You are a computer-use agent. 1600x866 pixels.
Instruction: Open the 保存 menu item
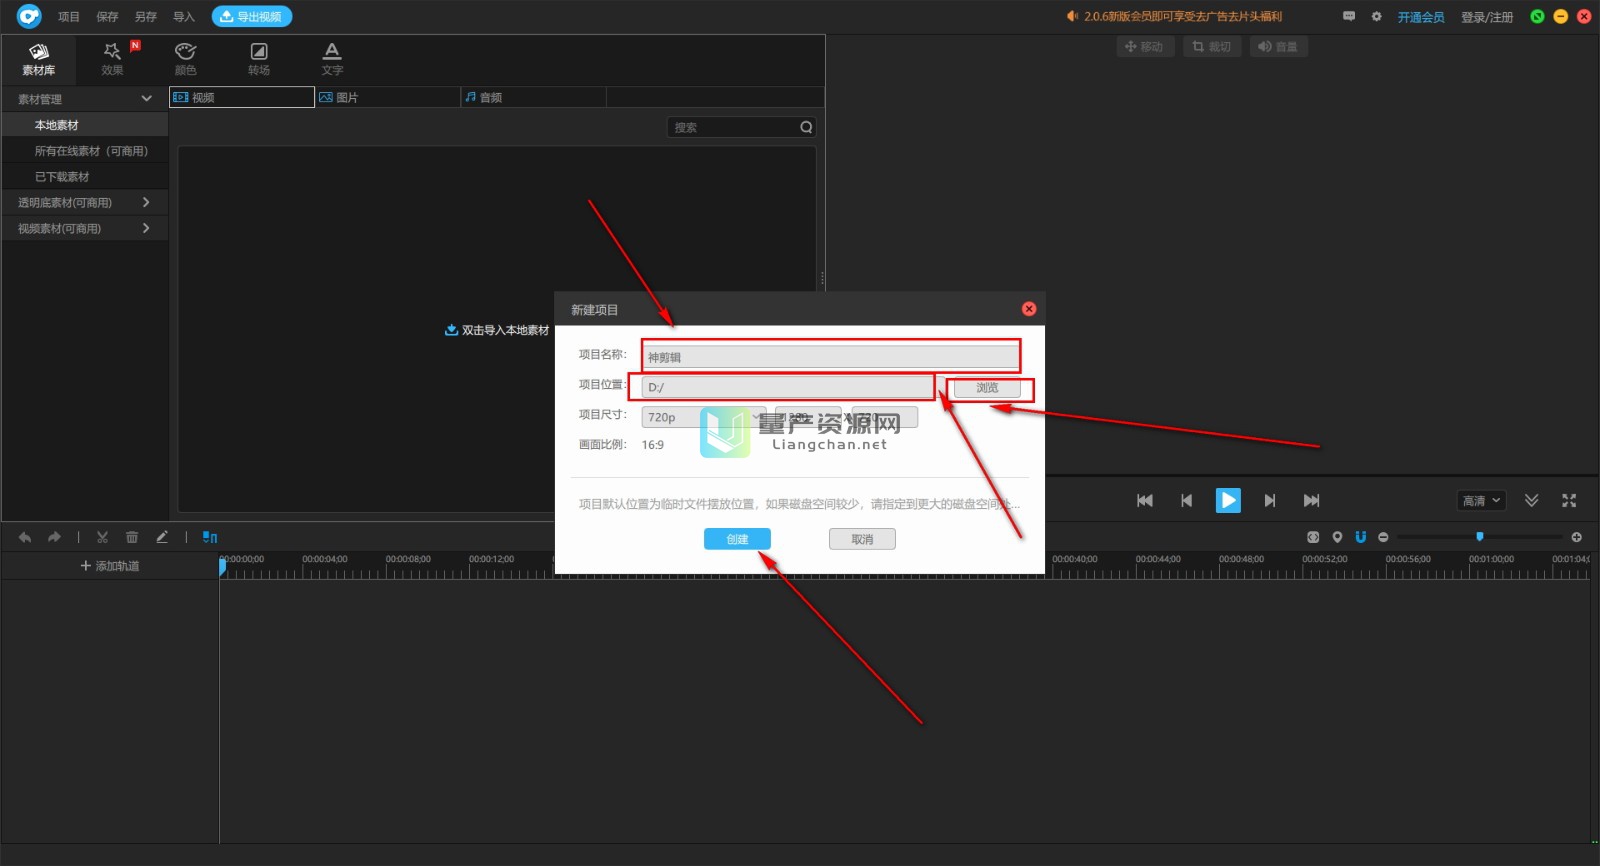(107, 17)
